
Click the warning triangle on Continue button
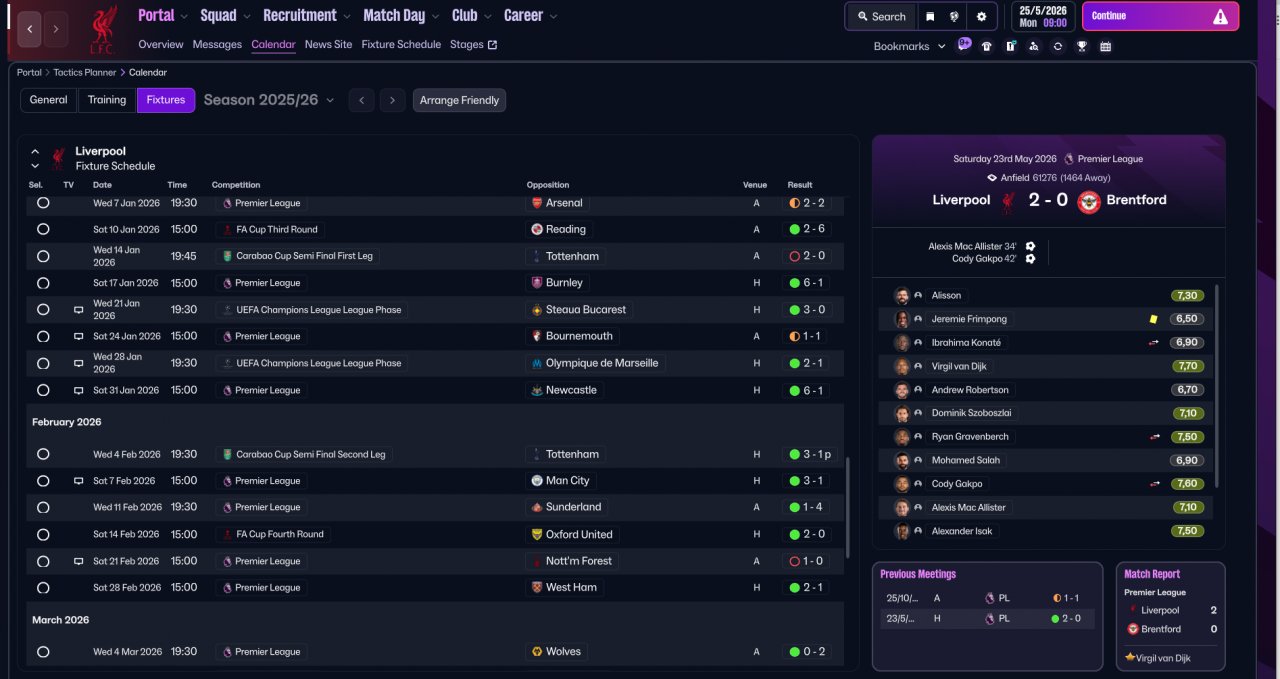pos(1220,16)
